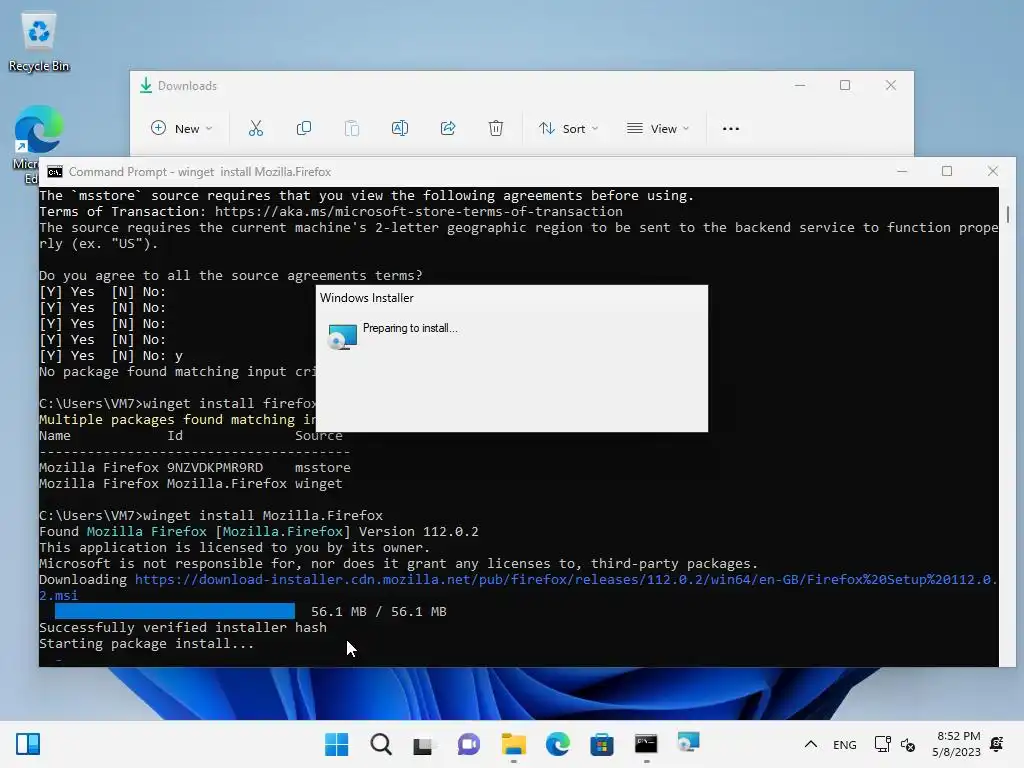The height and width of the screenshot is (768, 1024).
Task: Maximize the Command Prompt window
Action: (x=947, y=171)
